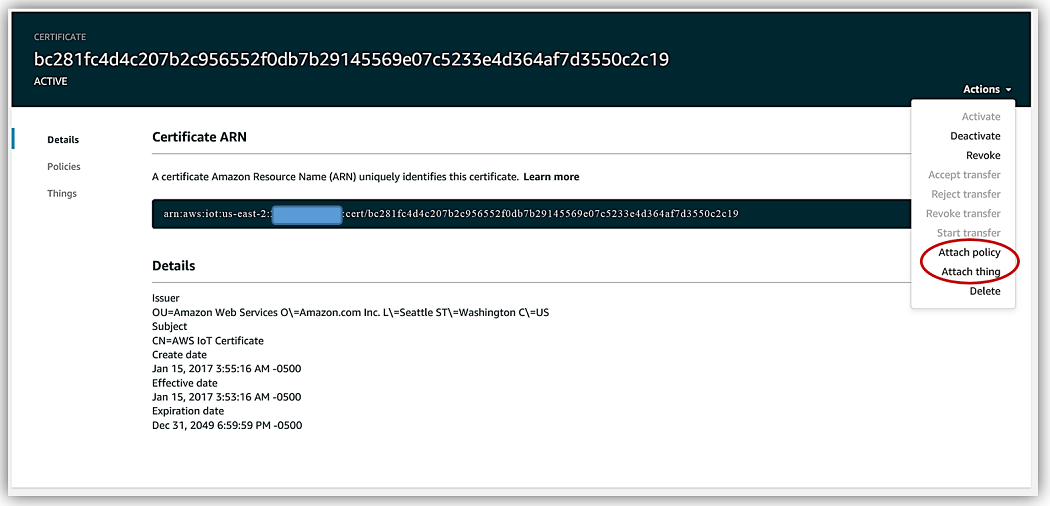The image size is (1050, 506).
Task: Select Activate from the Actions menu
Action: click(980, 117)
